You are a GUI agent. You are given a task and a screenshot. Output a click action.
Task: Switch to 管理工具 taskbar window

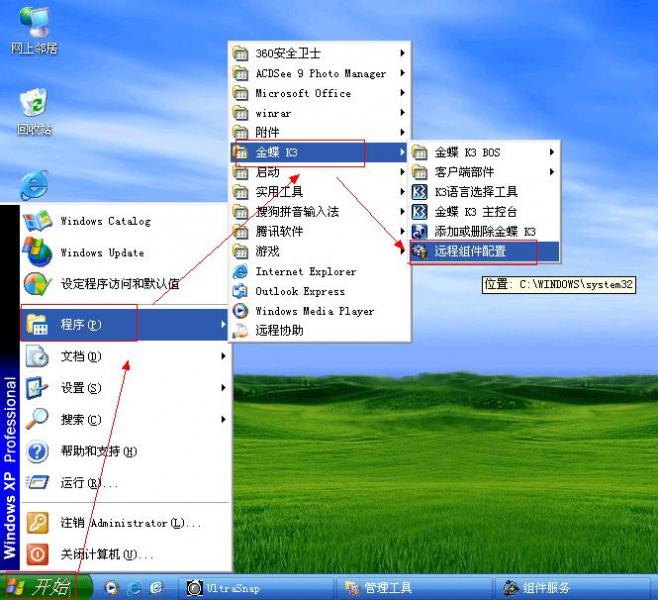413,588
